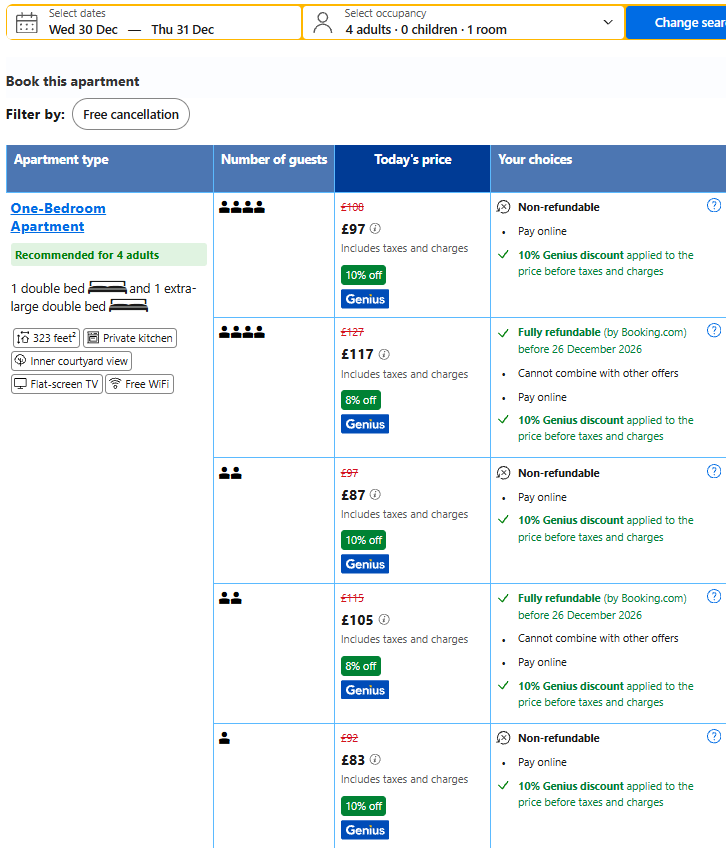Click the Change search button

click(676, 22)
